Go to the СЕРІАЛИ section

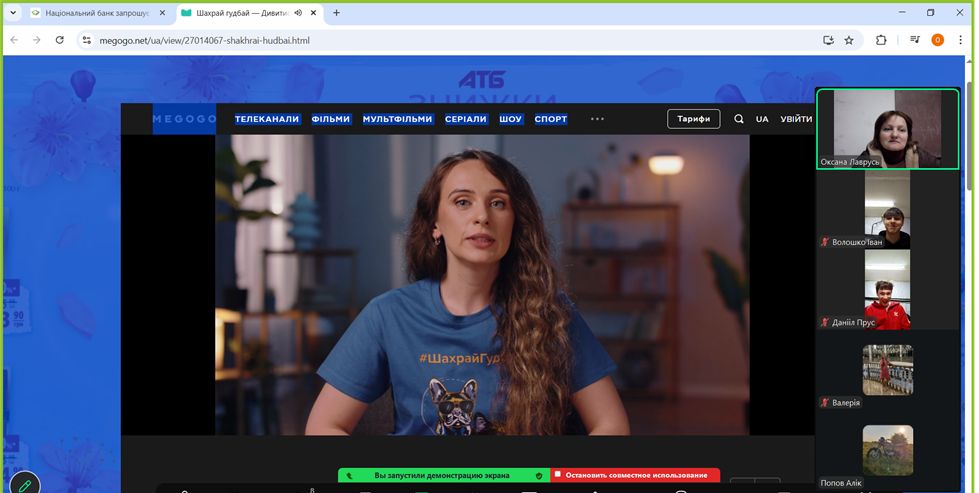[x=466, y=119]
